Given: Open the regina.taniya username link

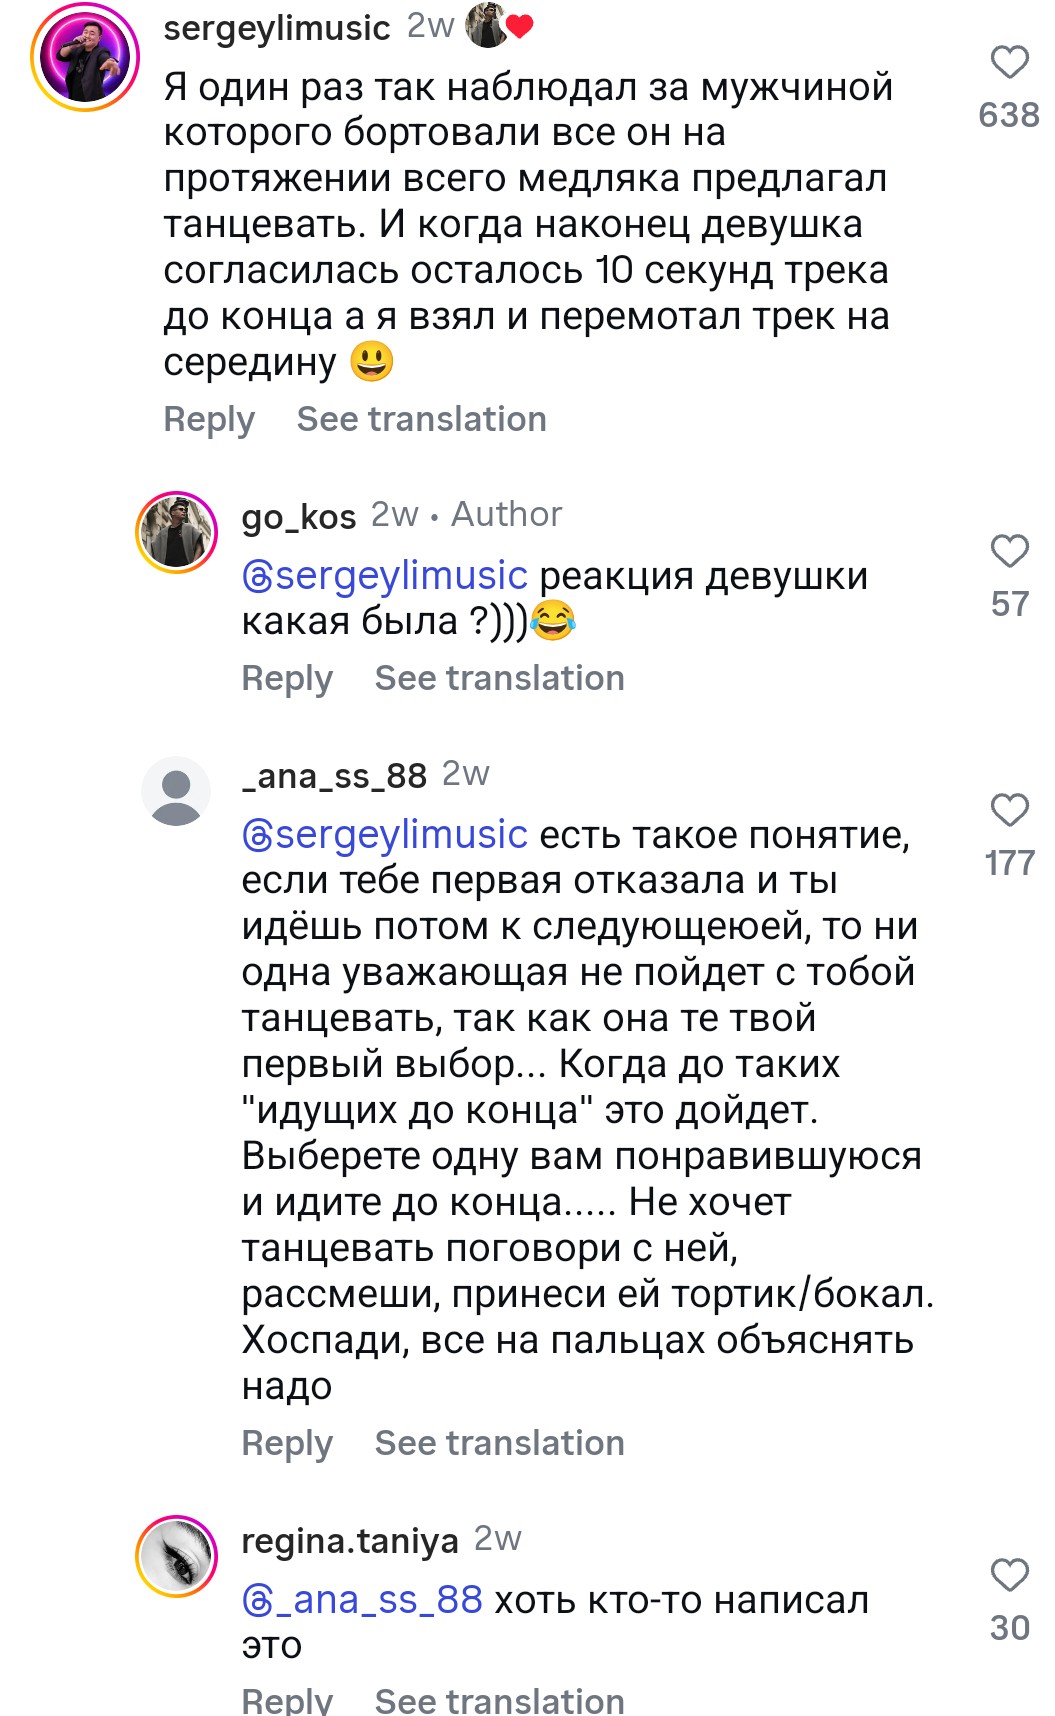Looking at the screenshot, I should pos(349,1541).
